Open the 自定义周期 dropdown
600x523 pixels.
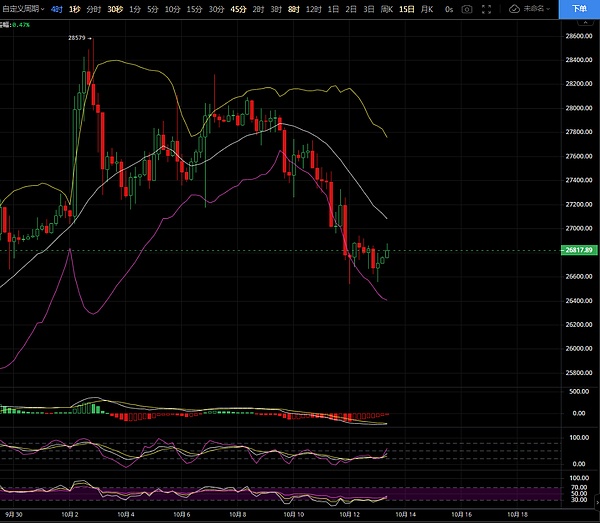pos(22,8)
